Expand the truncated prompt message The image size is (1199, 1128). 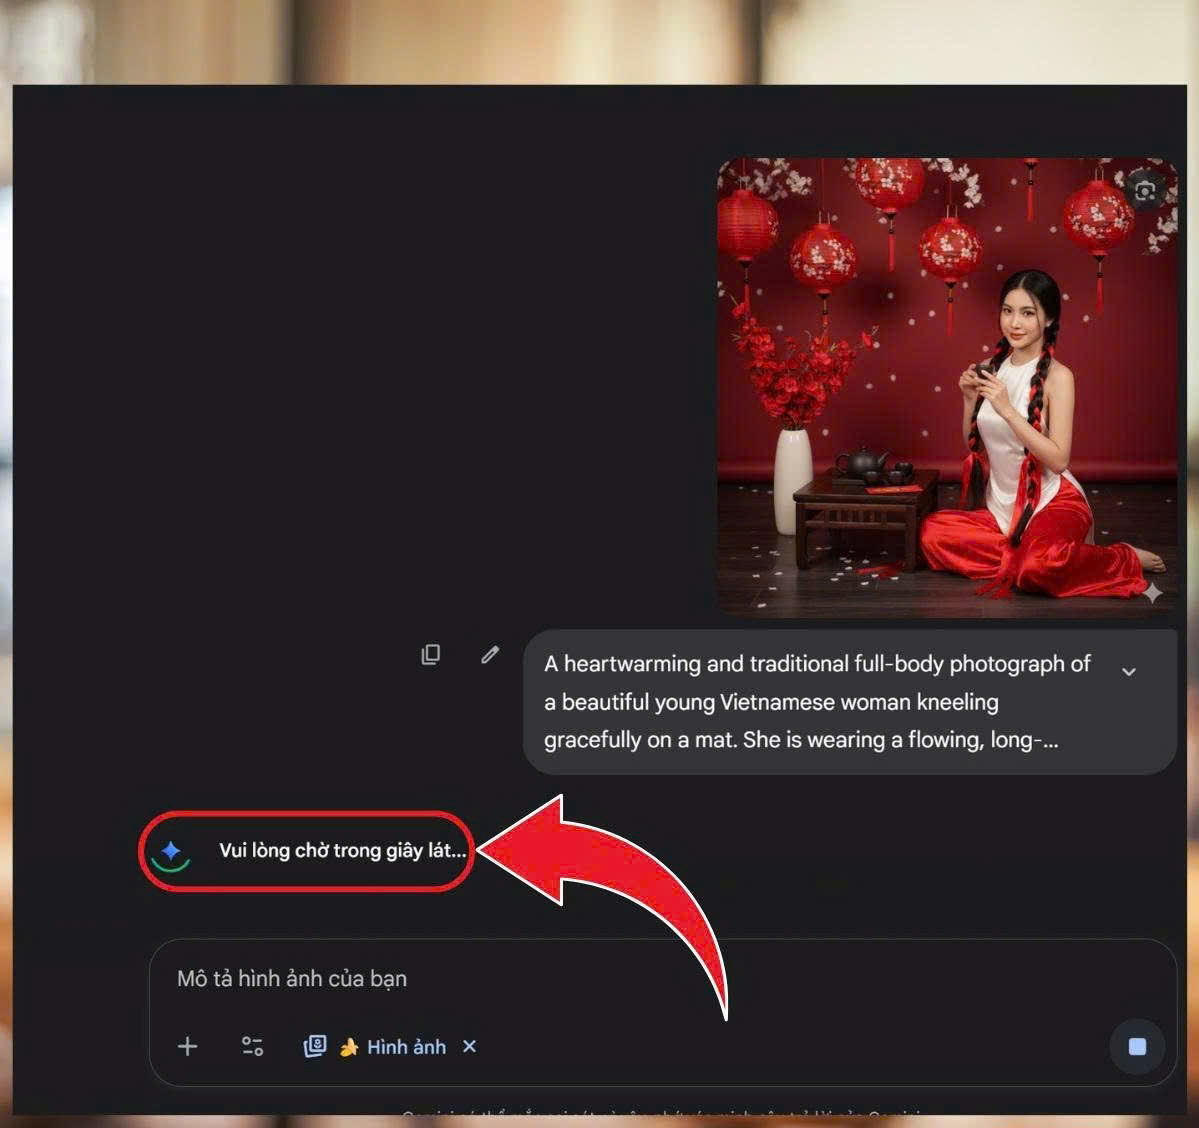coord(1129,671)
